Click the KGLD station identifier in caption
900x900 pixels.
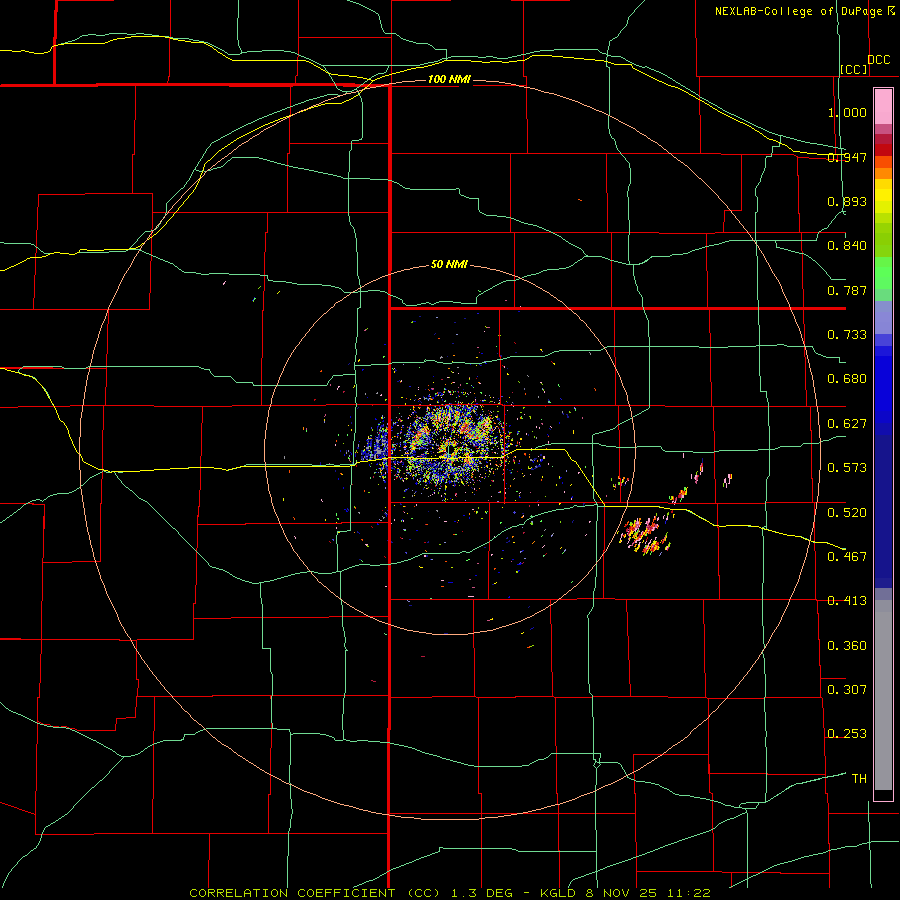point(558,893)
